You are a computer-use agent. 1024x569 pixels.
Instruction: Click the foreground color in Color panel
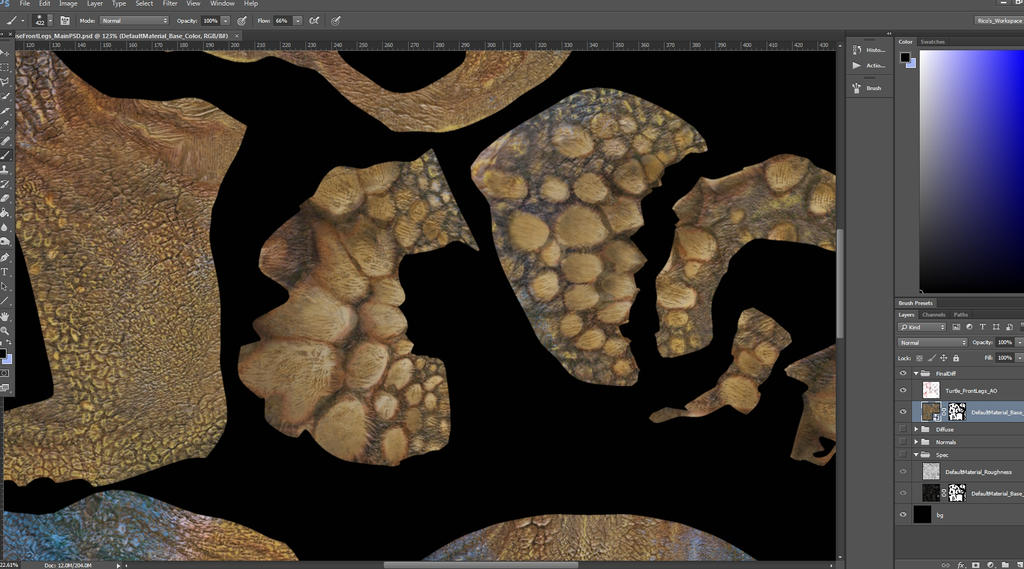coord(904,57)
